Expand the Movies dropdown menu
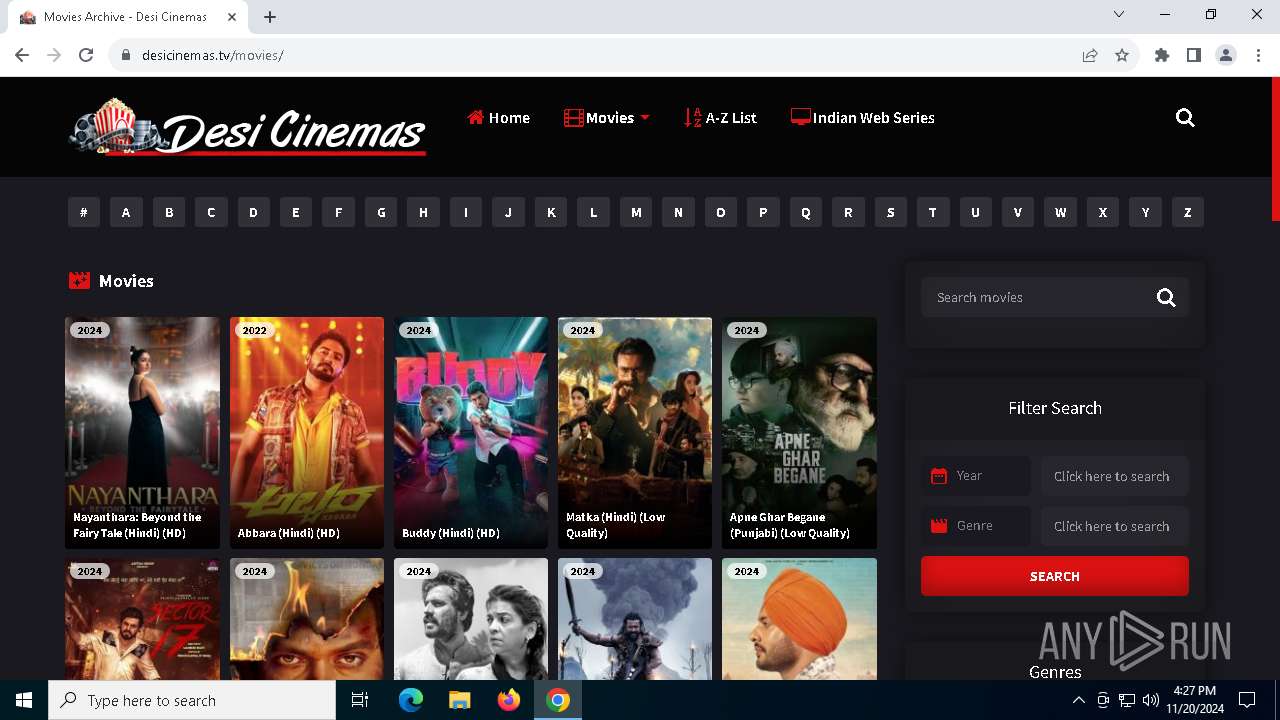Image resolution: width=1280 pixels, height=720 pixels. (x=607, y=118)
